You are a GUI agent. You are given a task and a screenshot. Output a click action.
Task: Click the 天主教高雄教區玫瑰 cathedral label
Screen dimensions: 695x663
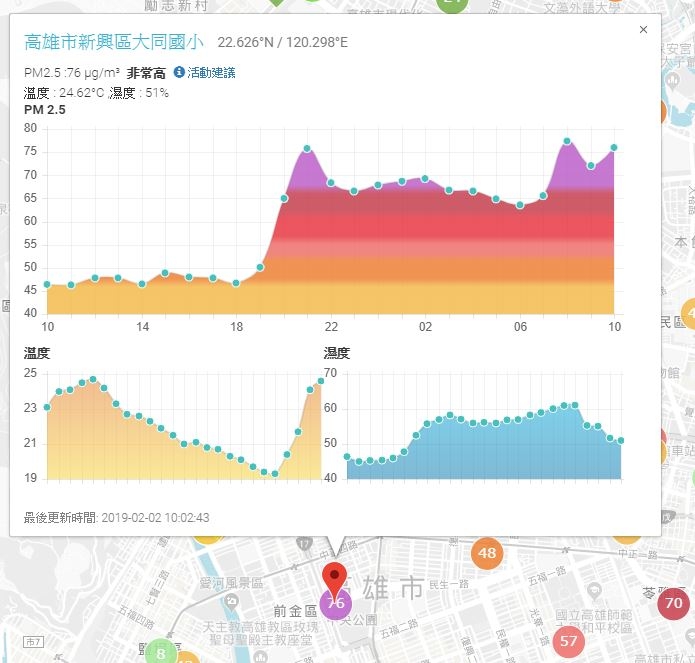pos(261,627)
